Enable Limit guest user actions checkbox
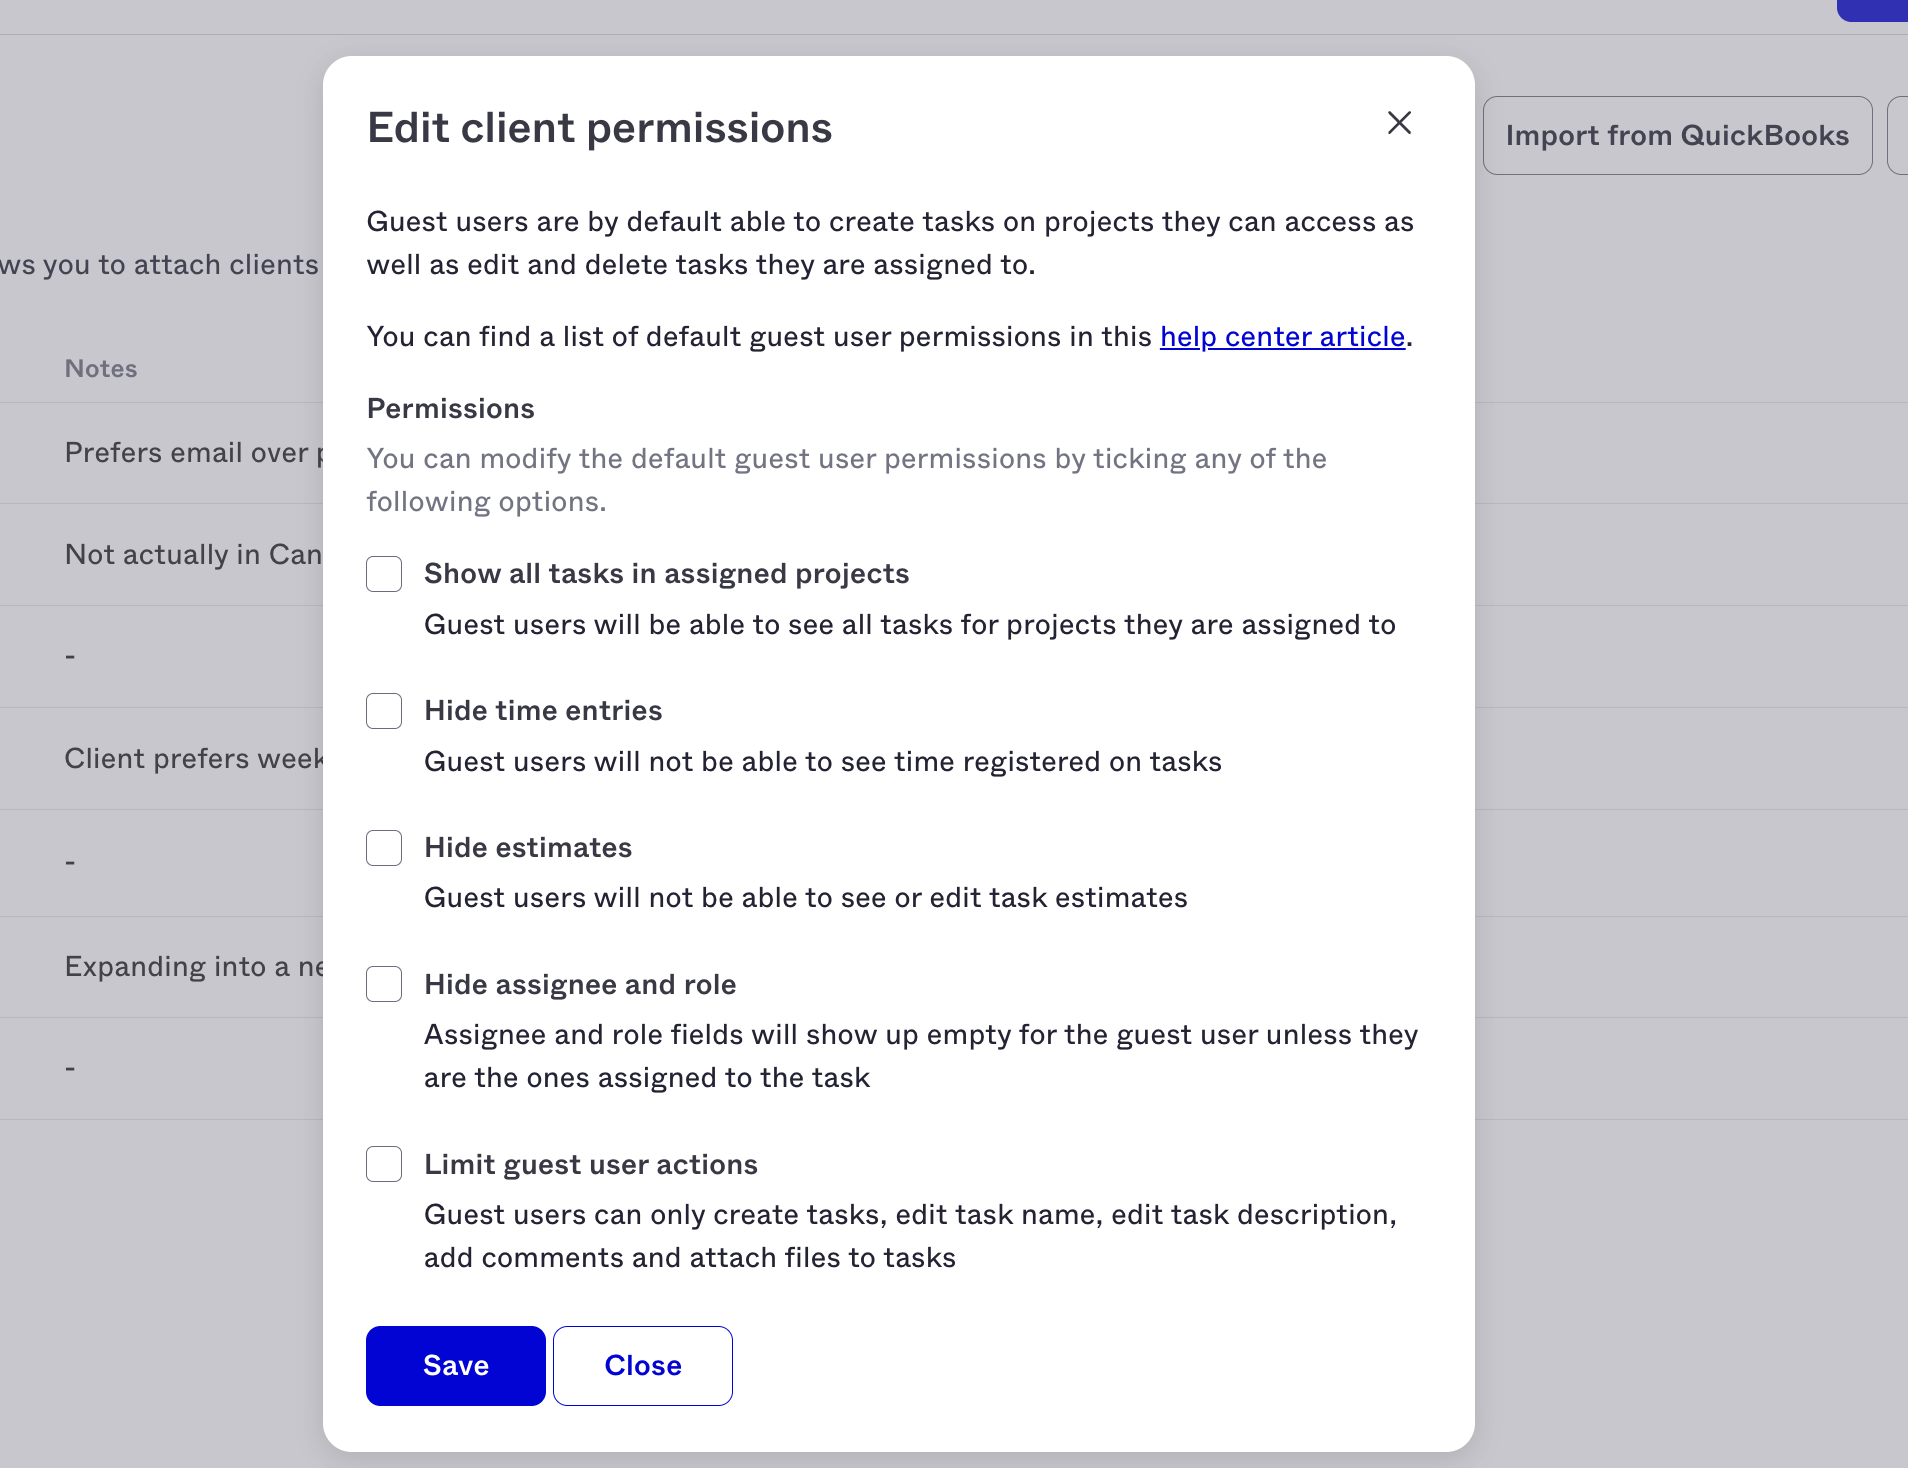Image resolution: width=1908 pixels, height=1468 pixels. coord(384,1164)
